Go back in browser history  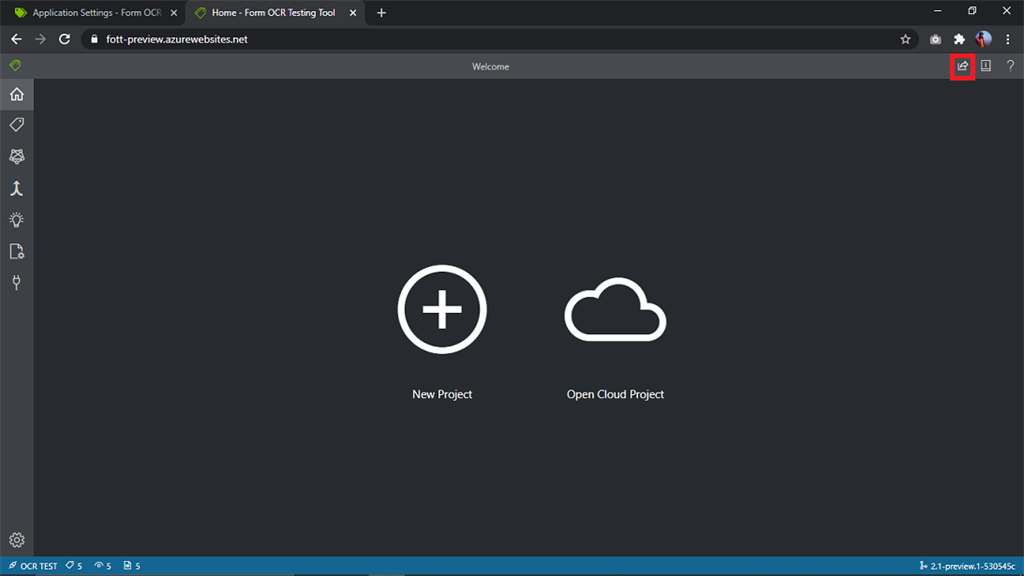click(16, 39)
